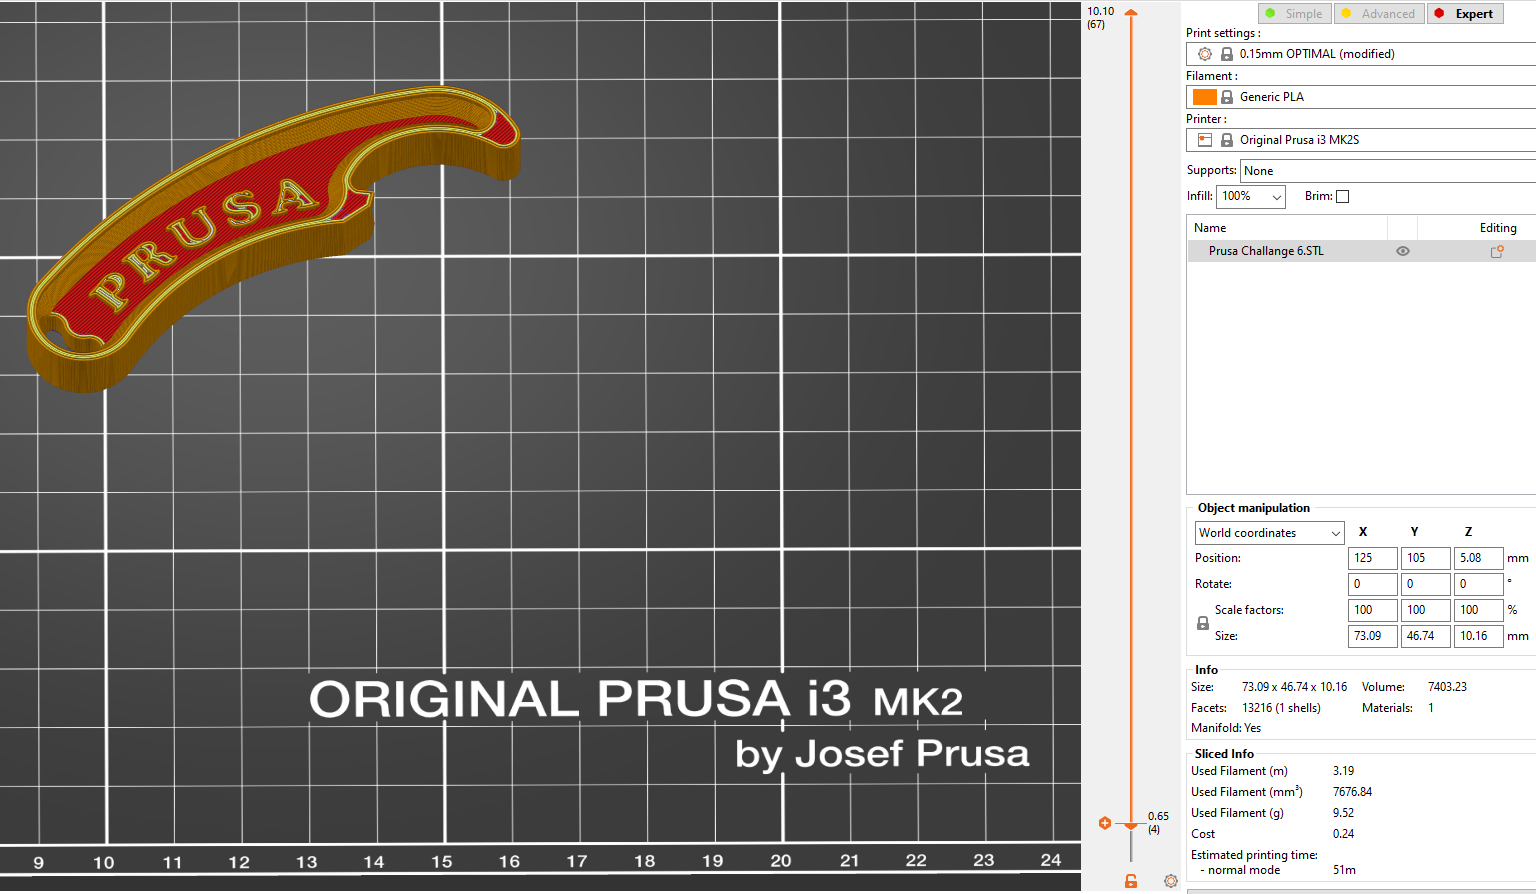Image resolution: width=1536 pixels, height=894 pixels.
Task: Open the Infill percentage dropdown
Action: pos(1250,197)
